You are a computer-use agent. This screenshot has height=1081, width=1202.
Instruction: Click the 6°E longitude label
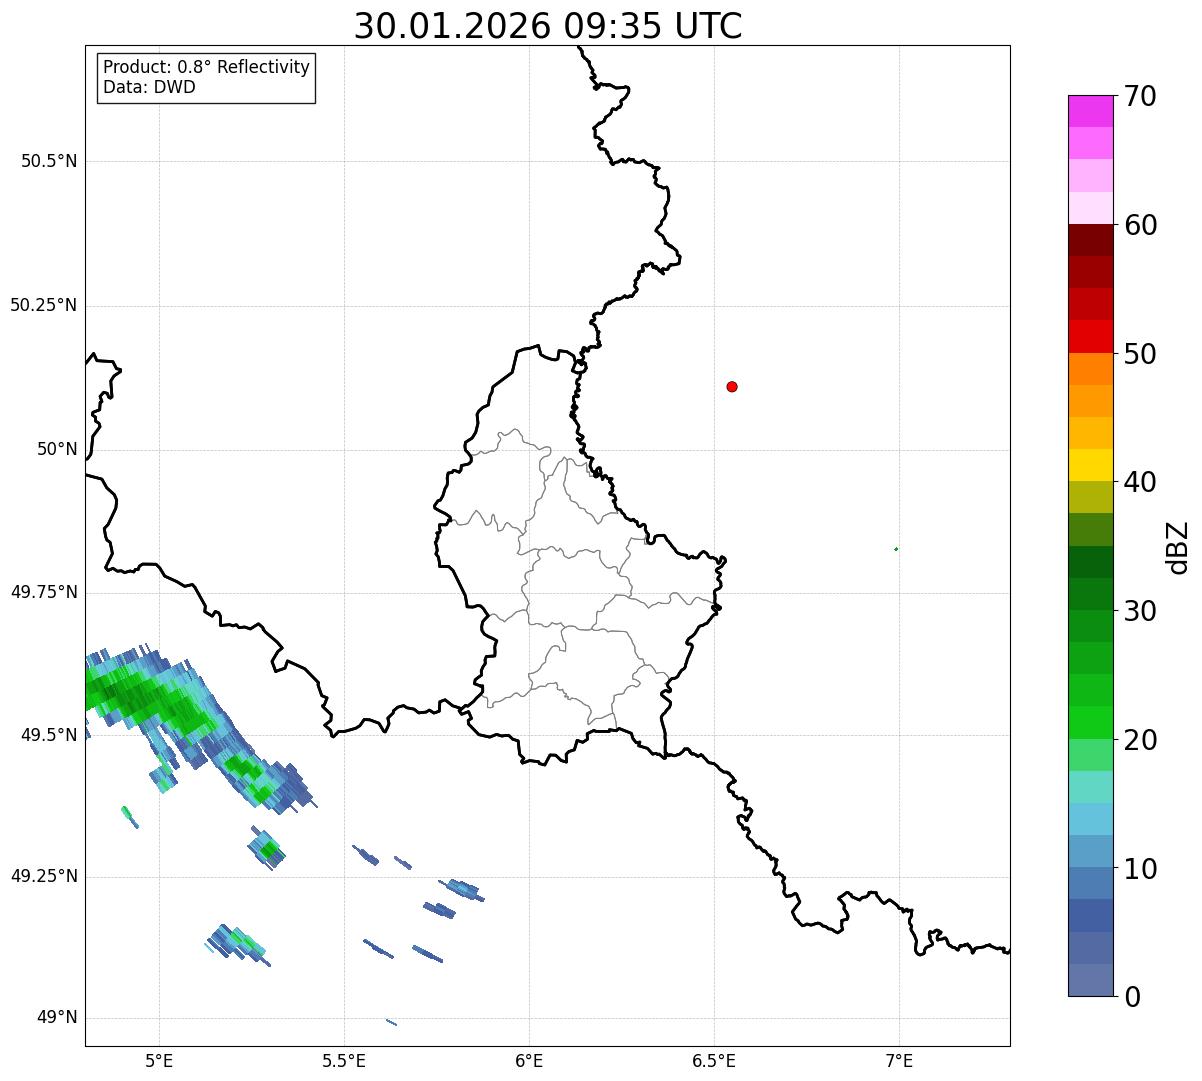(x=529, y=1060)
